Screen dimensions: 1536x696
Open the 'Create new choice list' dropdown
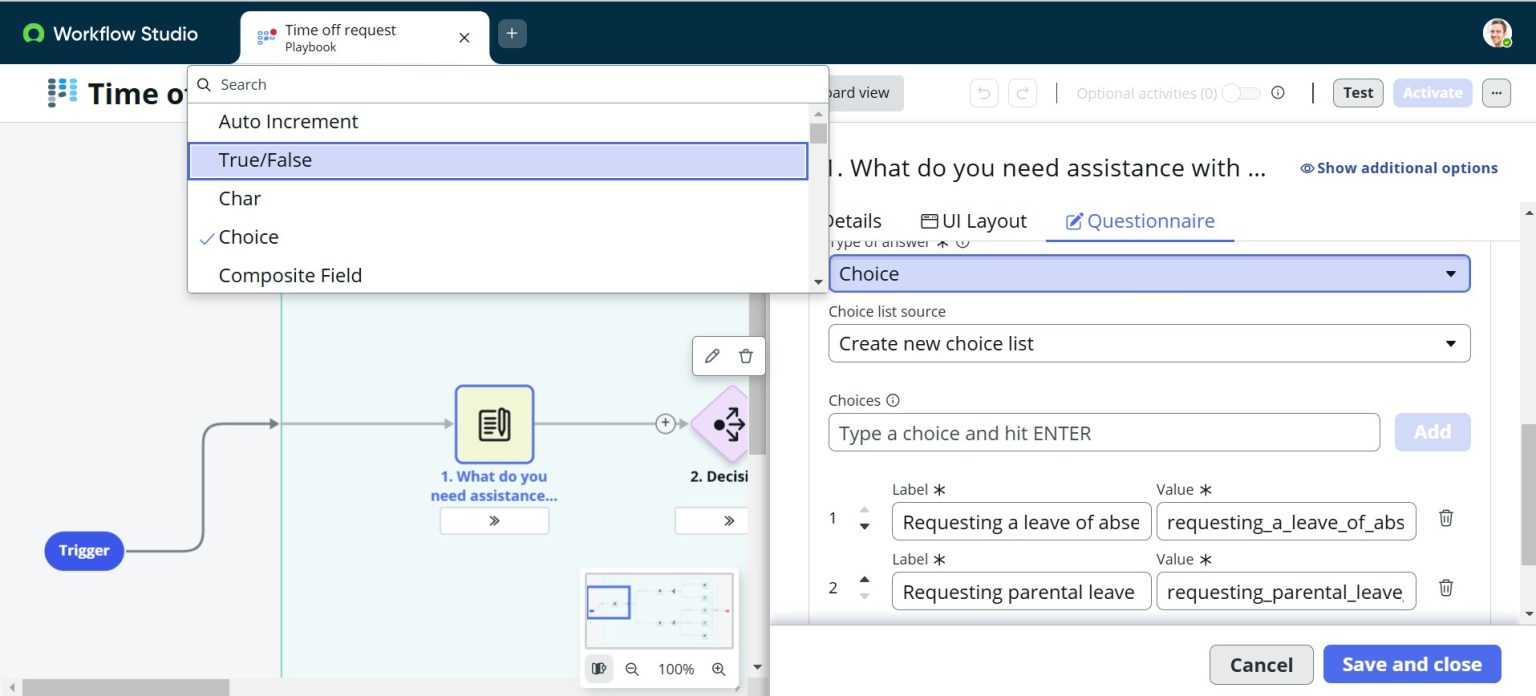(1148, 343)
